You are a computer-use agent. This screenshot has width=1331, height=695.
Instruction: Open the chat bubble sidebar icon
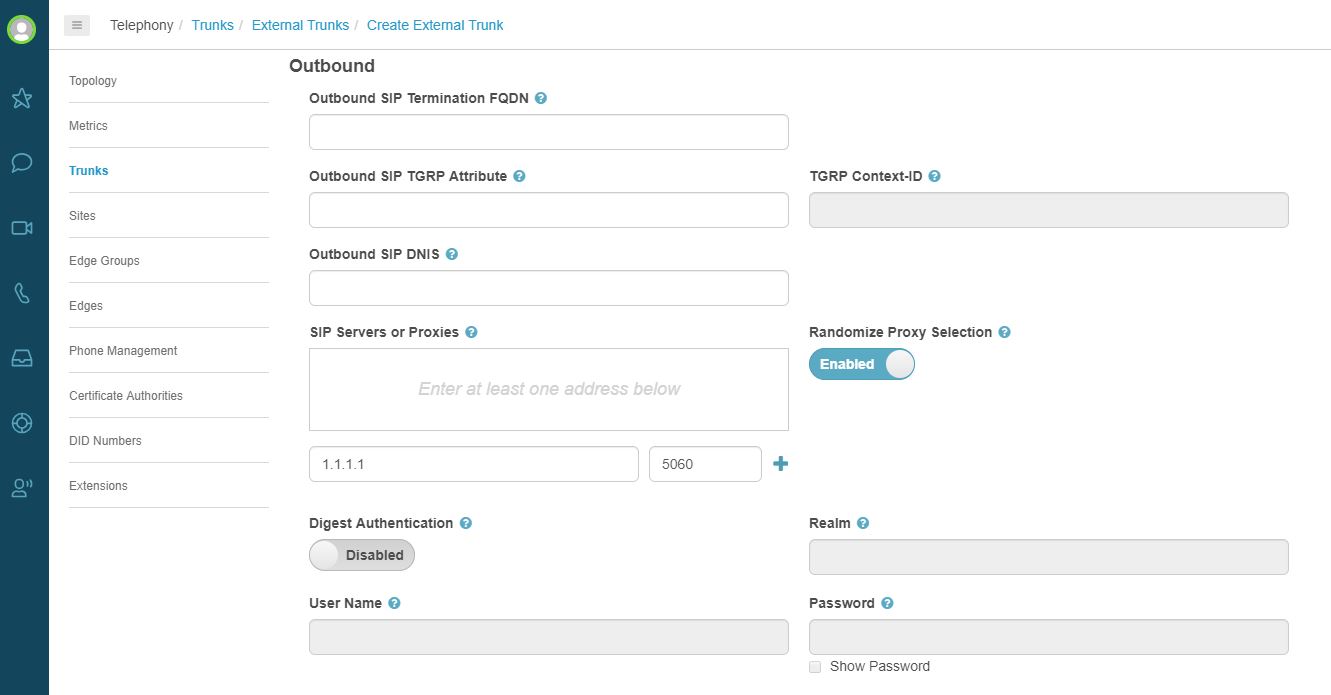click(x=22, y=163)
